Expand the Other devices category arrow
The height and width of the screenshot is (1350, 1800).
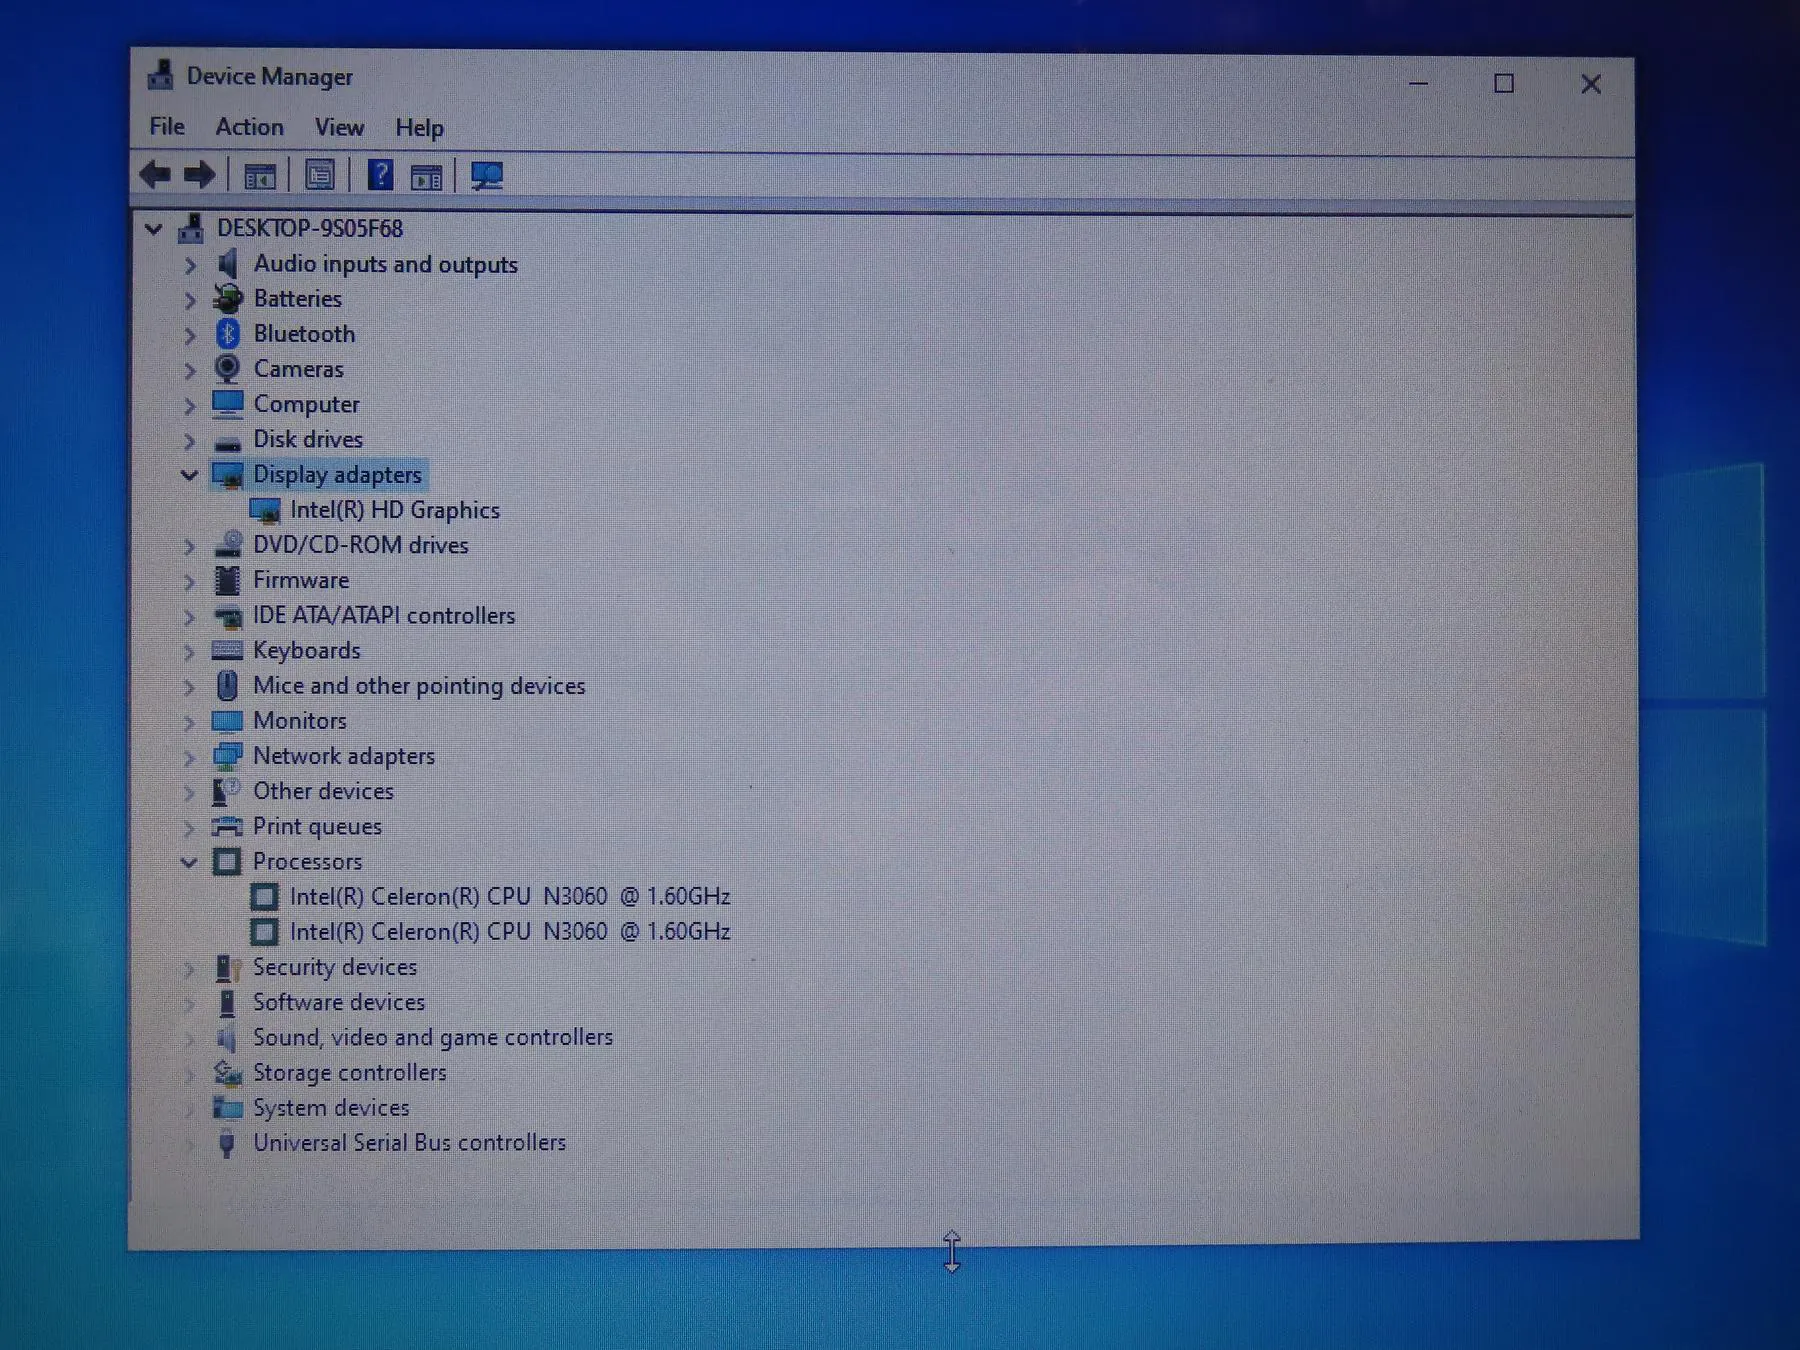[x=189, y=792]
